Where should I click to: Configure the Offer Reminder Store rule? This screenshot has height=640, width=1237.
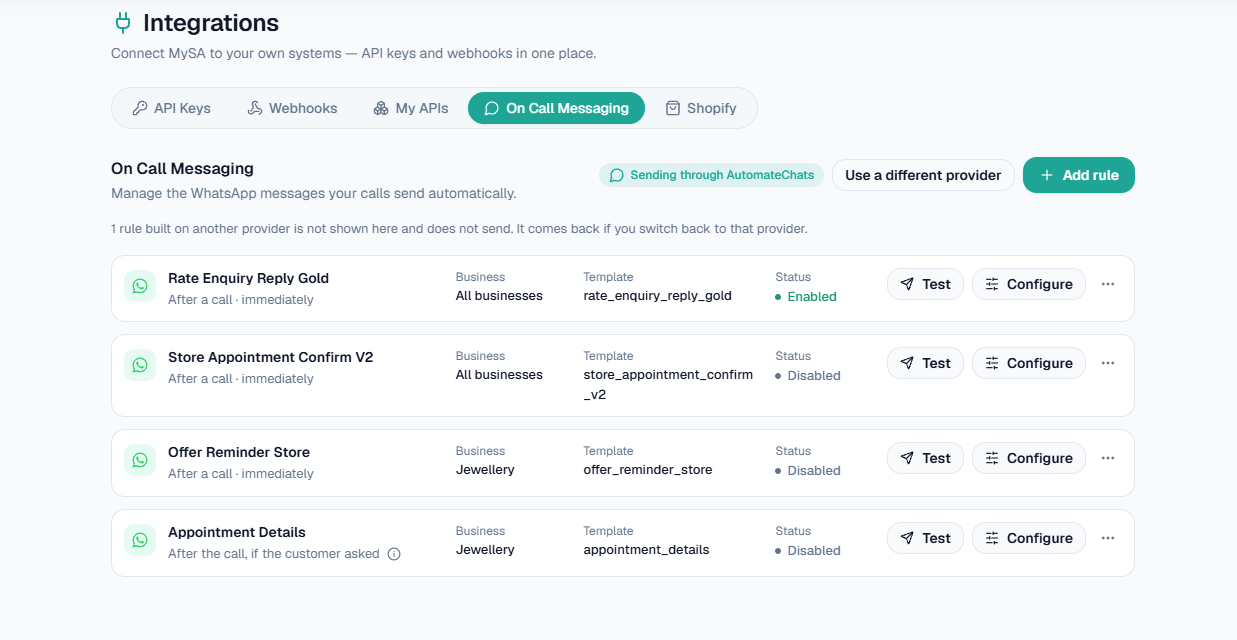[1029, 458]
